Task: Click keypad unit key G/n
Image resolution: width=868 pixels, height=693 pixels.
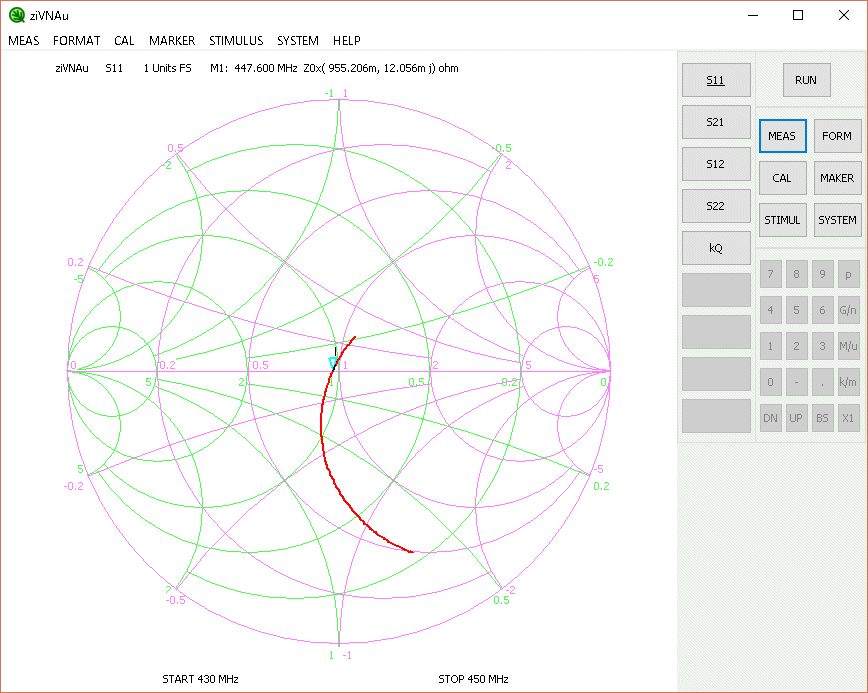Action: [x=849, y=310]
